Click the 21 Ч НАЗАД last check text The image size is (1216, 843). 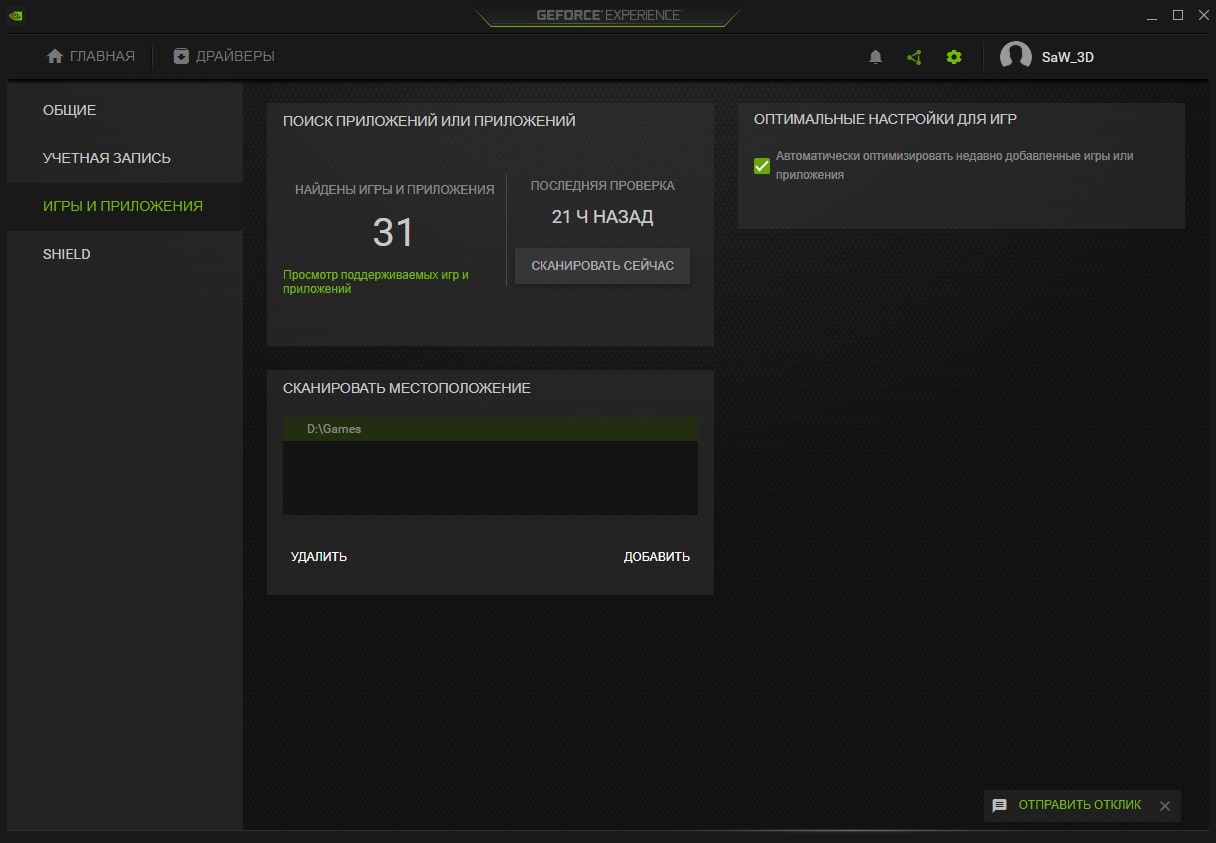click(602, 217)
